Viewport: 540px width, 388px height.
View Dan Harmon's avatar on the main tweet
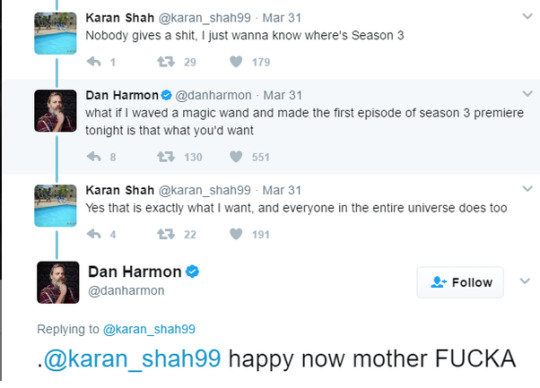58,282
